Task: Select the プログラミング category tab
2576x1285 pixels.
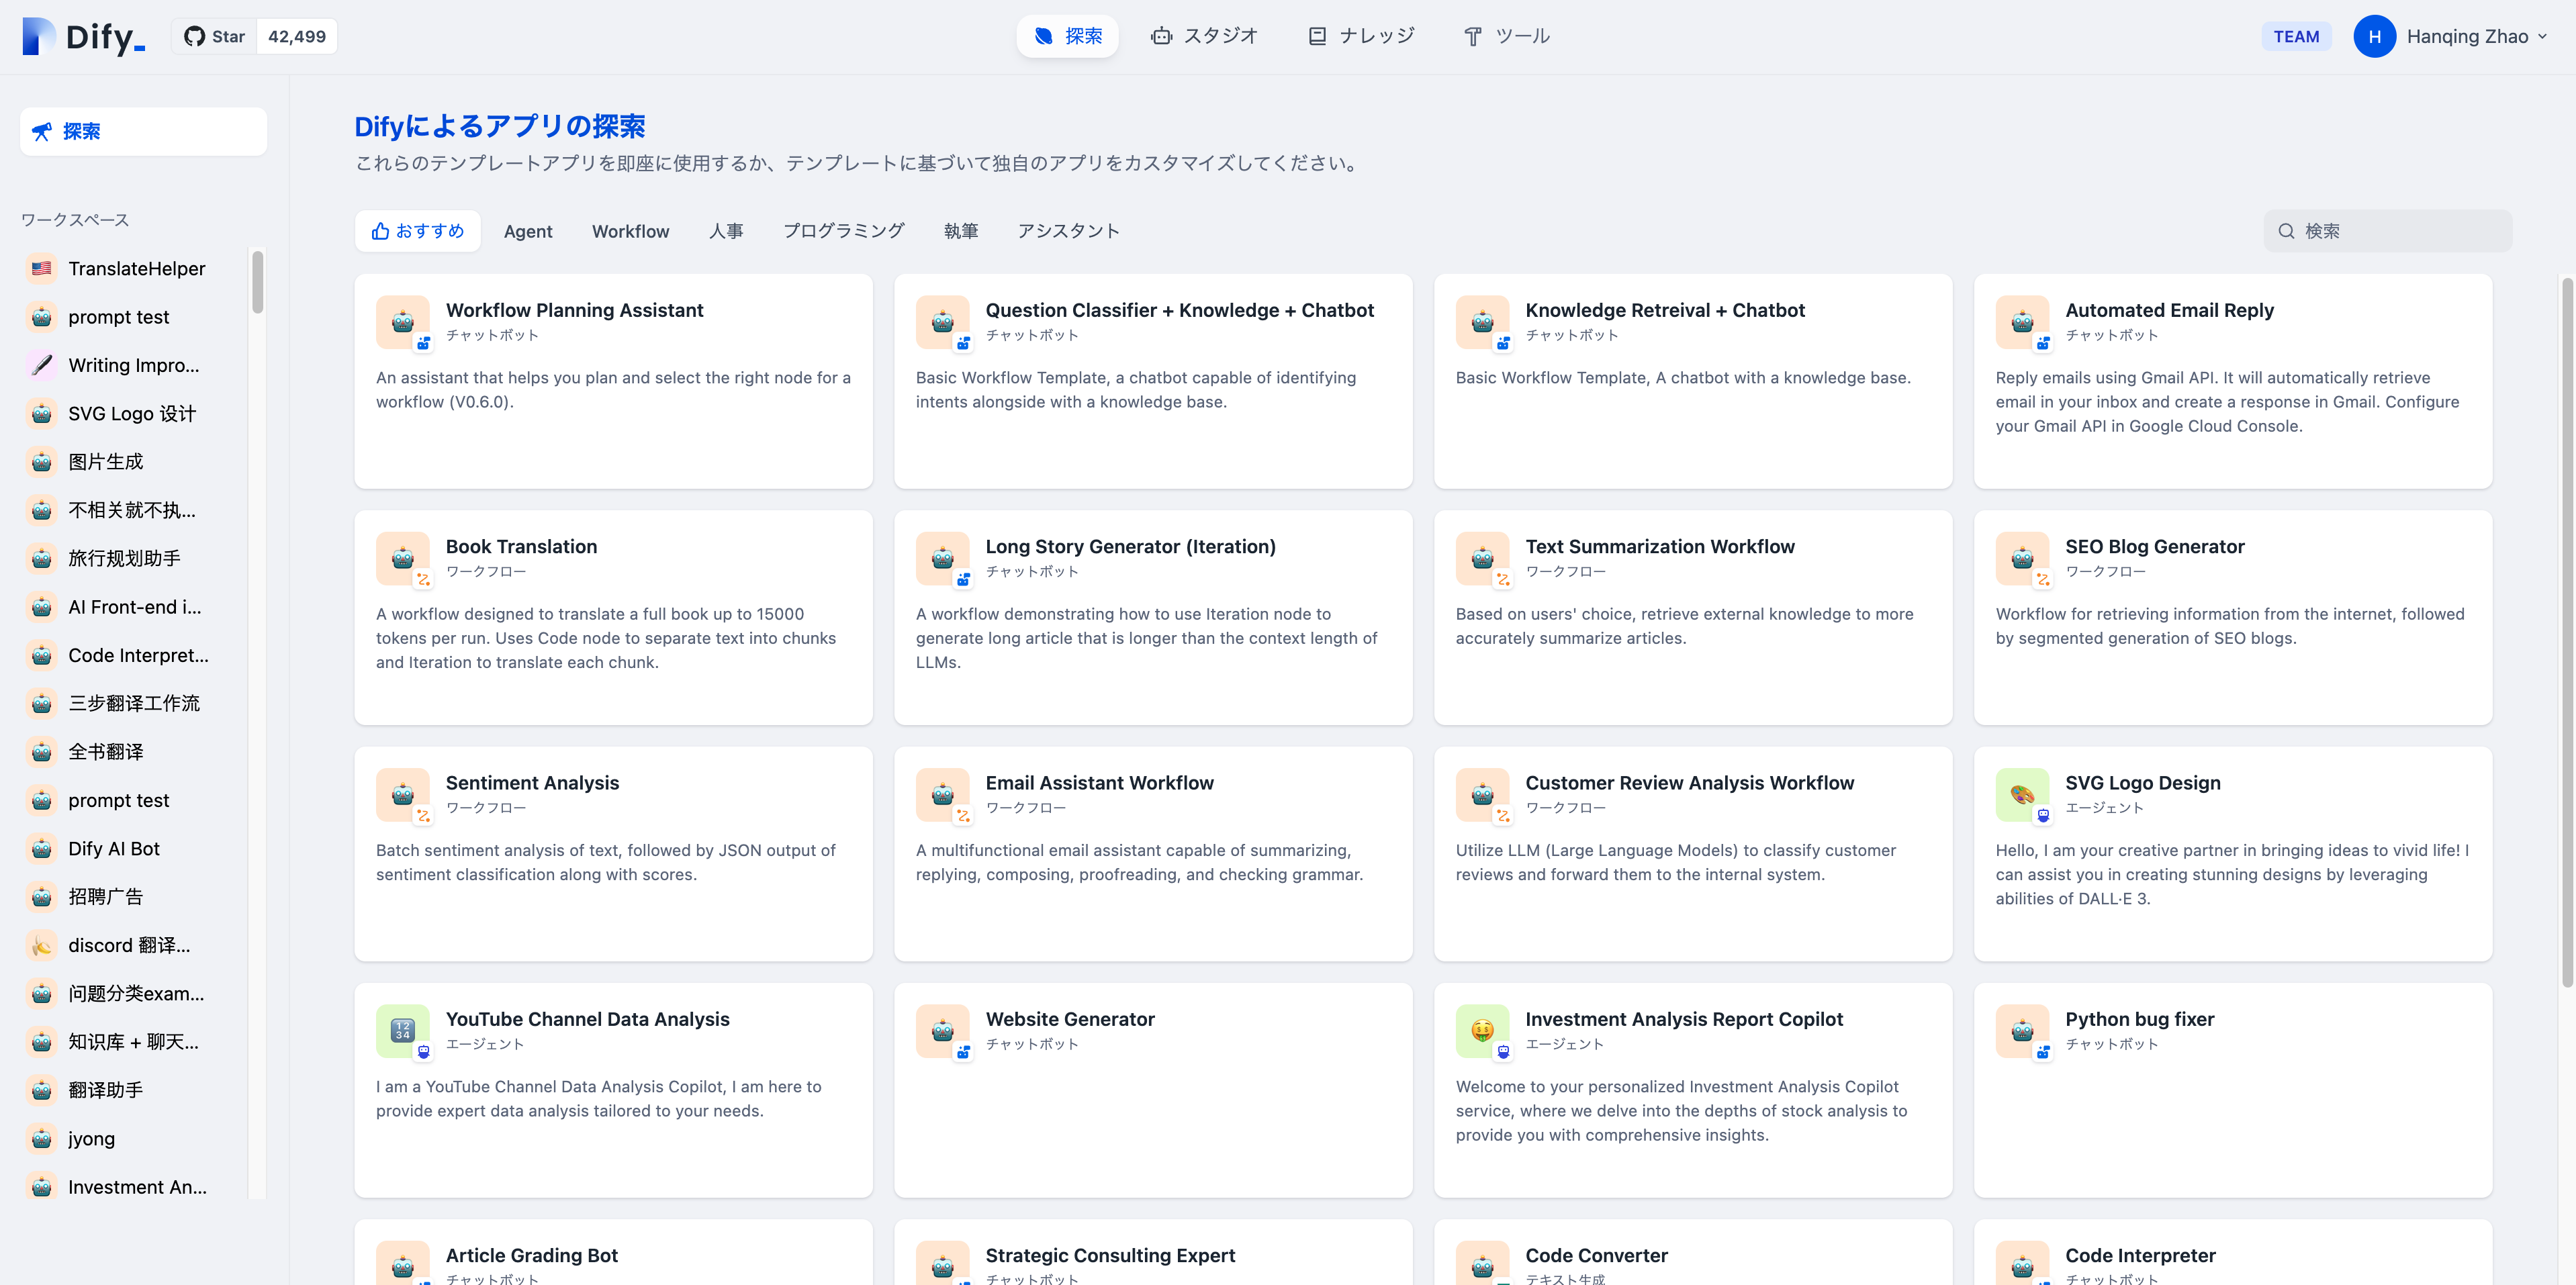Action: tap(843, 231)
